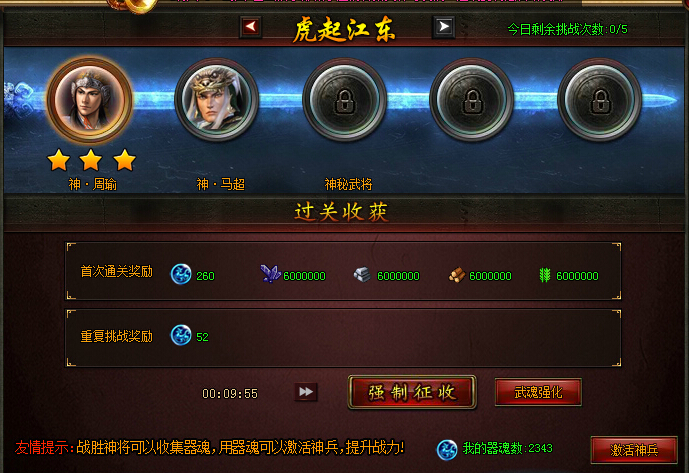Click the fast-forward cooldown button
The height and width of the screenshot is (473, 689).
306,392
